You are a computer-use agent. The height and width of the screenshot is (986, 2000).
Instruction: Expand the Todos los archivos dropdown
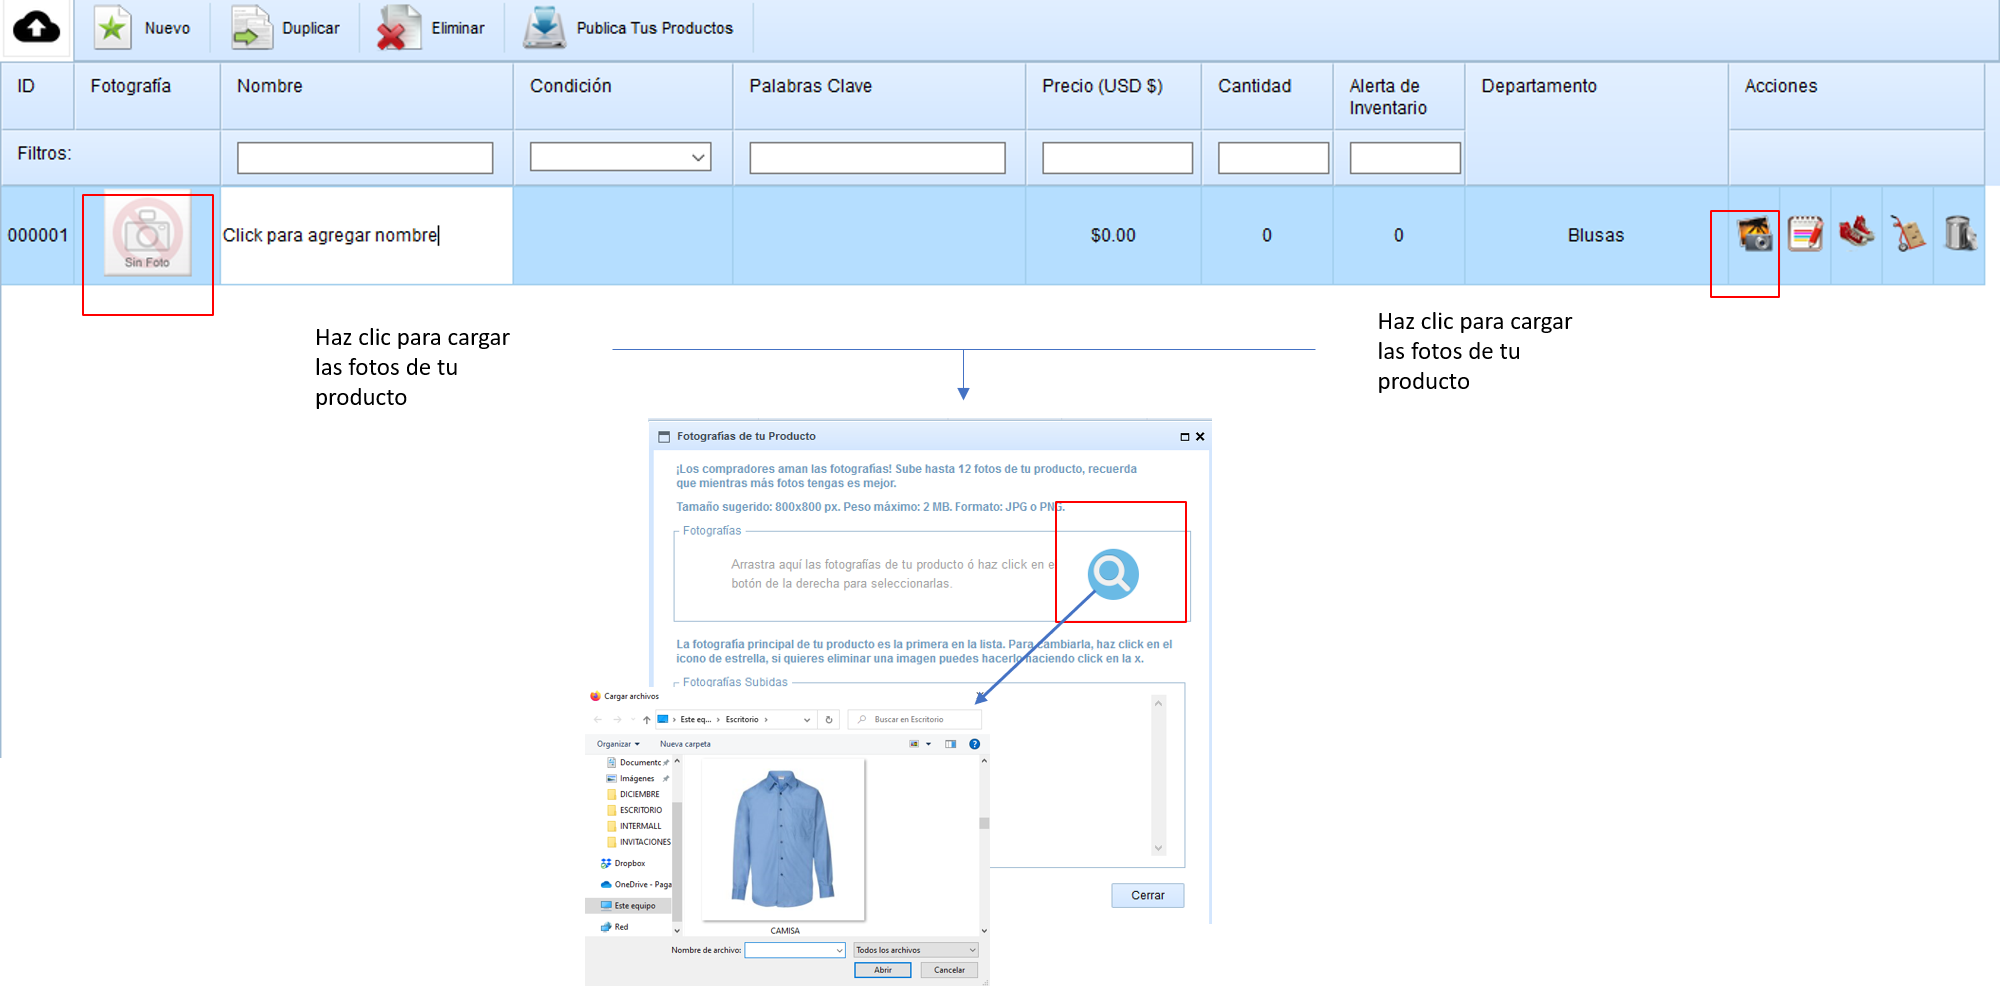pos(915,950)
